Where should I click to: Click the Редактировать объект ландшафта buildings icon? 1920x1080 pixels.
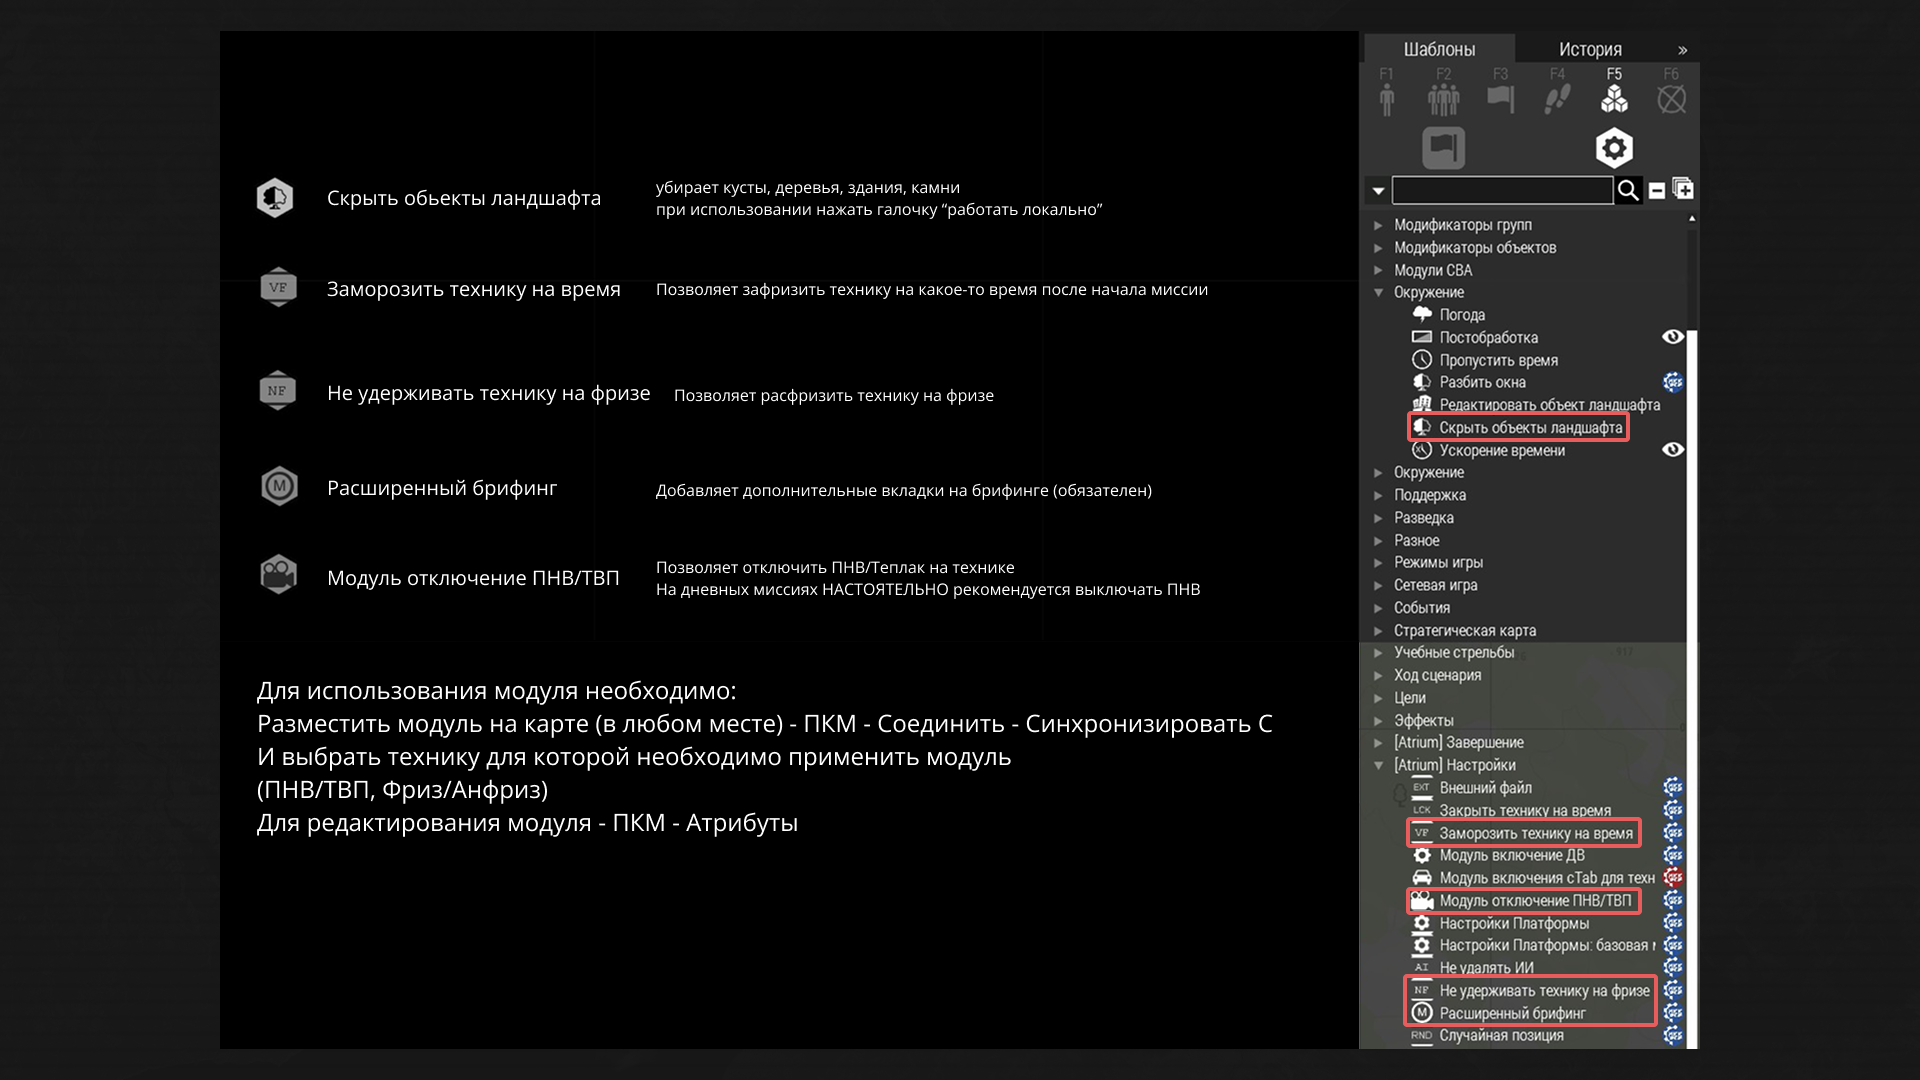click(x=1421, y=404)
